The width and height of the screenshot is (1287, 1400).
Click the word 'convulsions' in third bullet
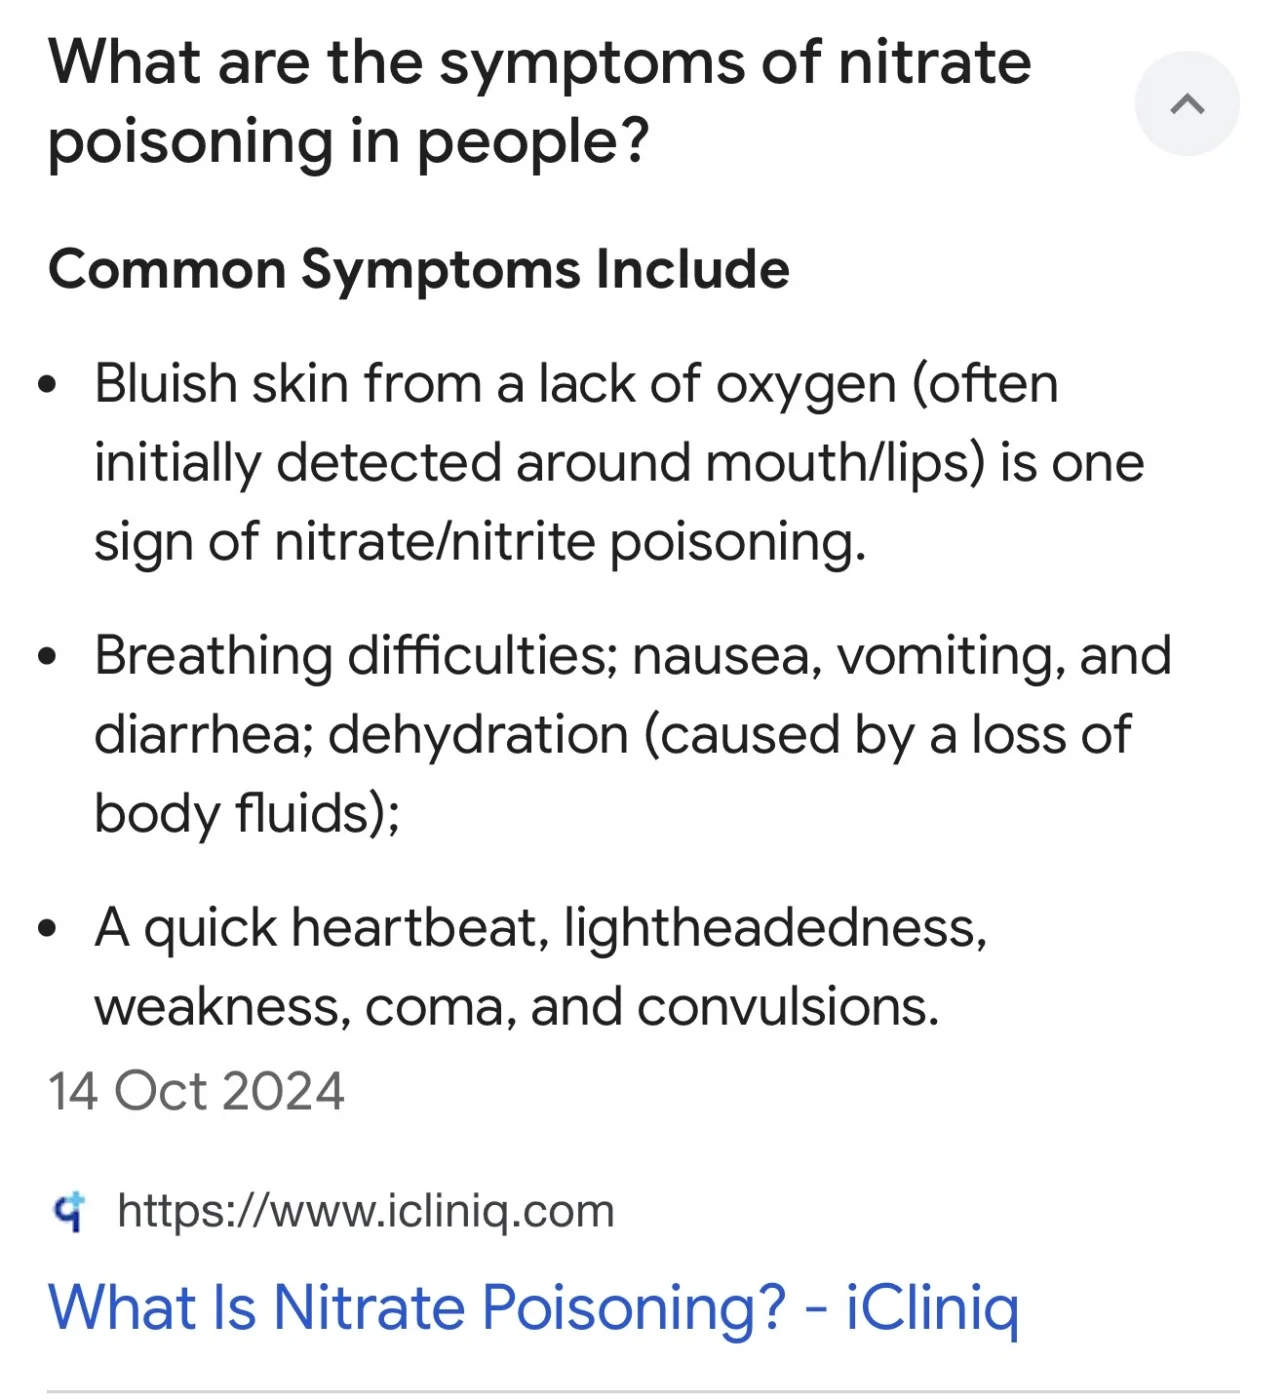[787, 1007]
